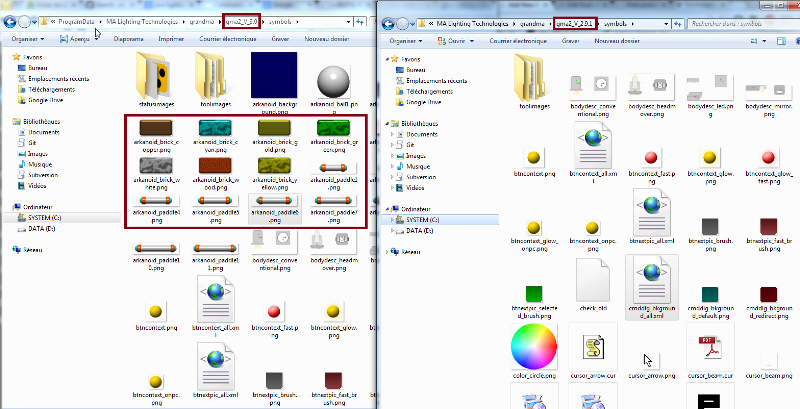
Task: Go to ProgramData breadcrumb segment
Action: click(76, 22)
